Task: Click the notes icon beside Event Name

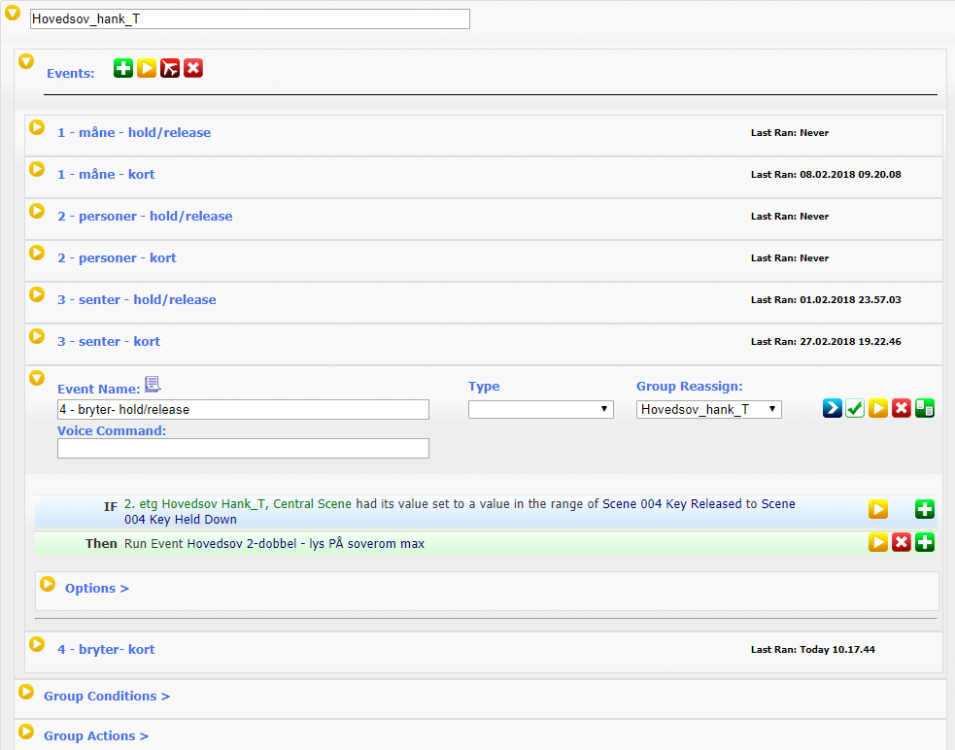Action: [x=152, y=384]
